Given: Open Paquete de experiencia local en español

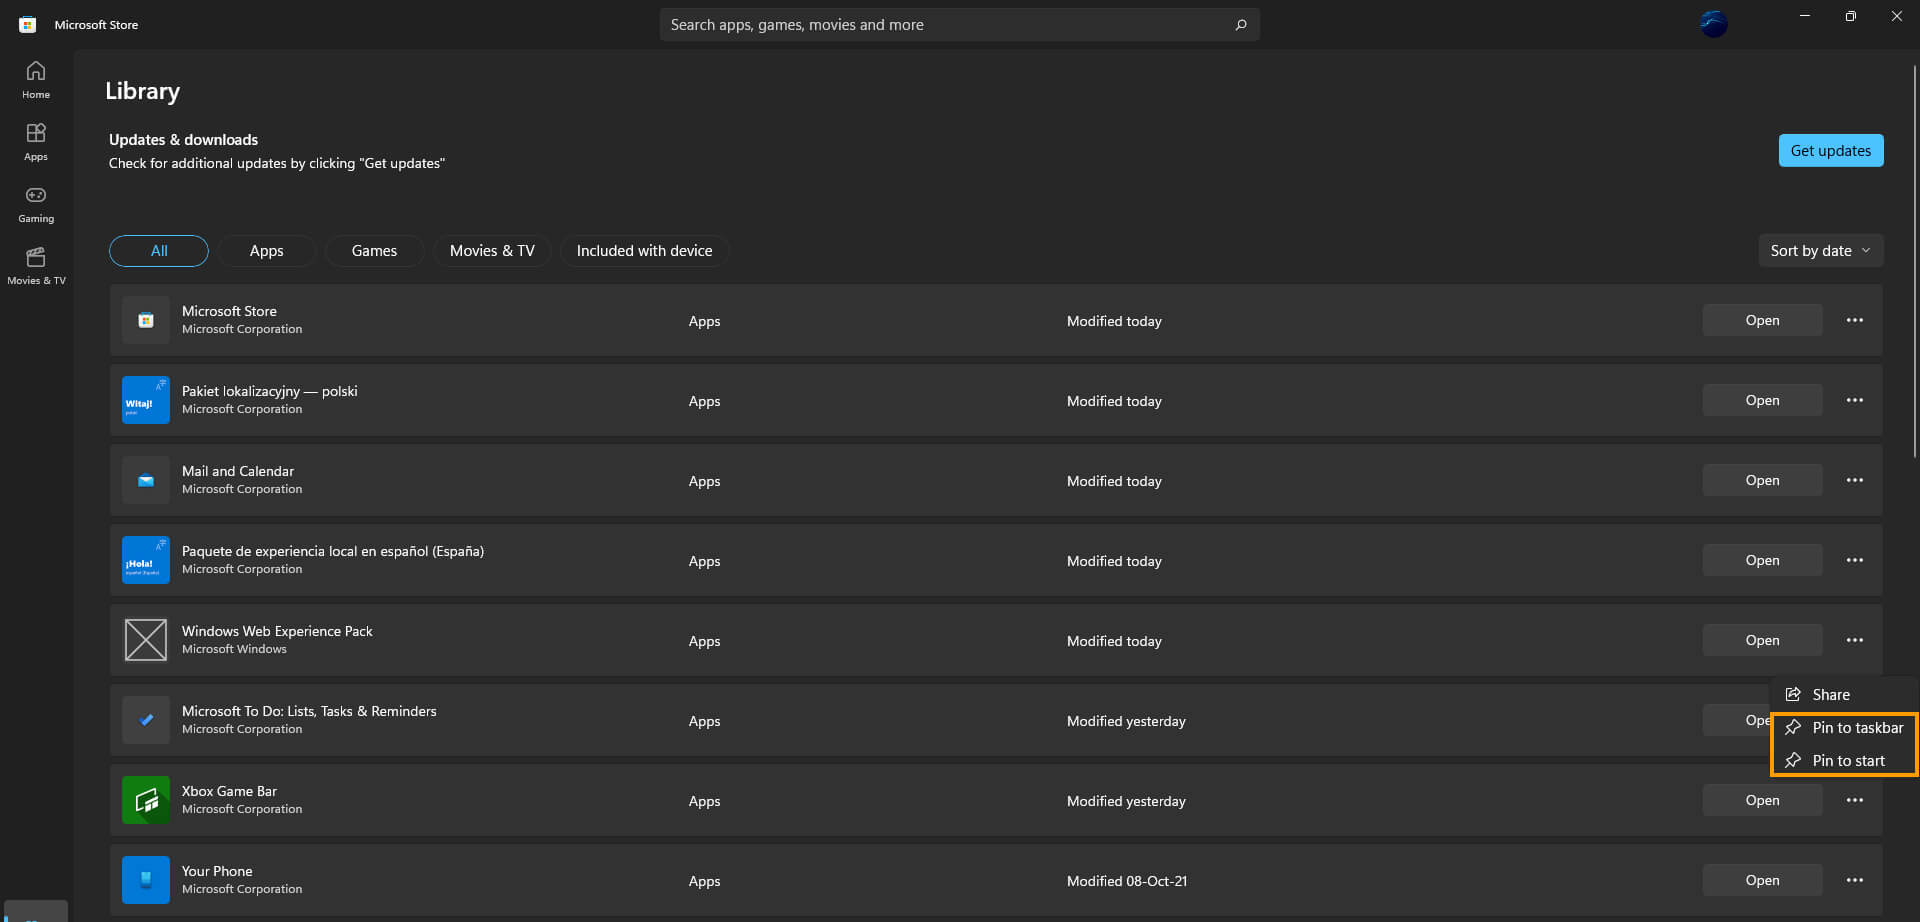Looking at the screenshot, I should [1762, 560].
